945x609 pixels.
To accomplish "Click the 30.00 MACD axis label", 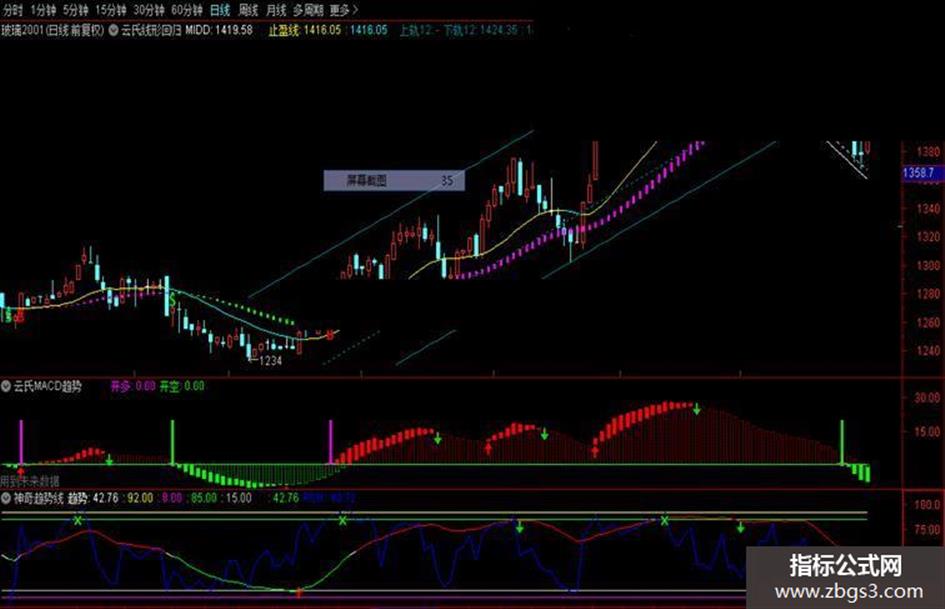I will click(927, 398).
